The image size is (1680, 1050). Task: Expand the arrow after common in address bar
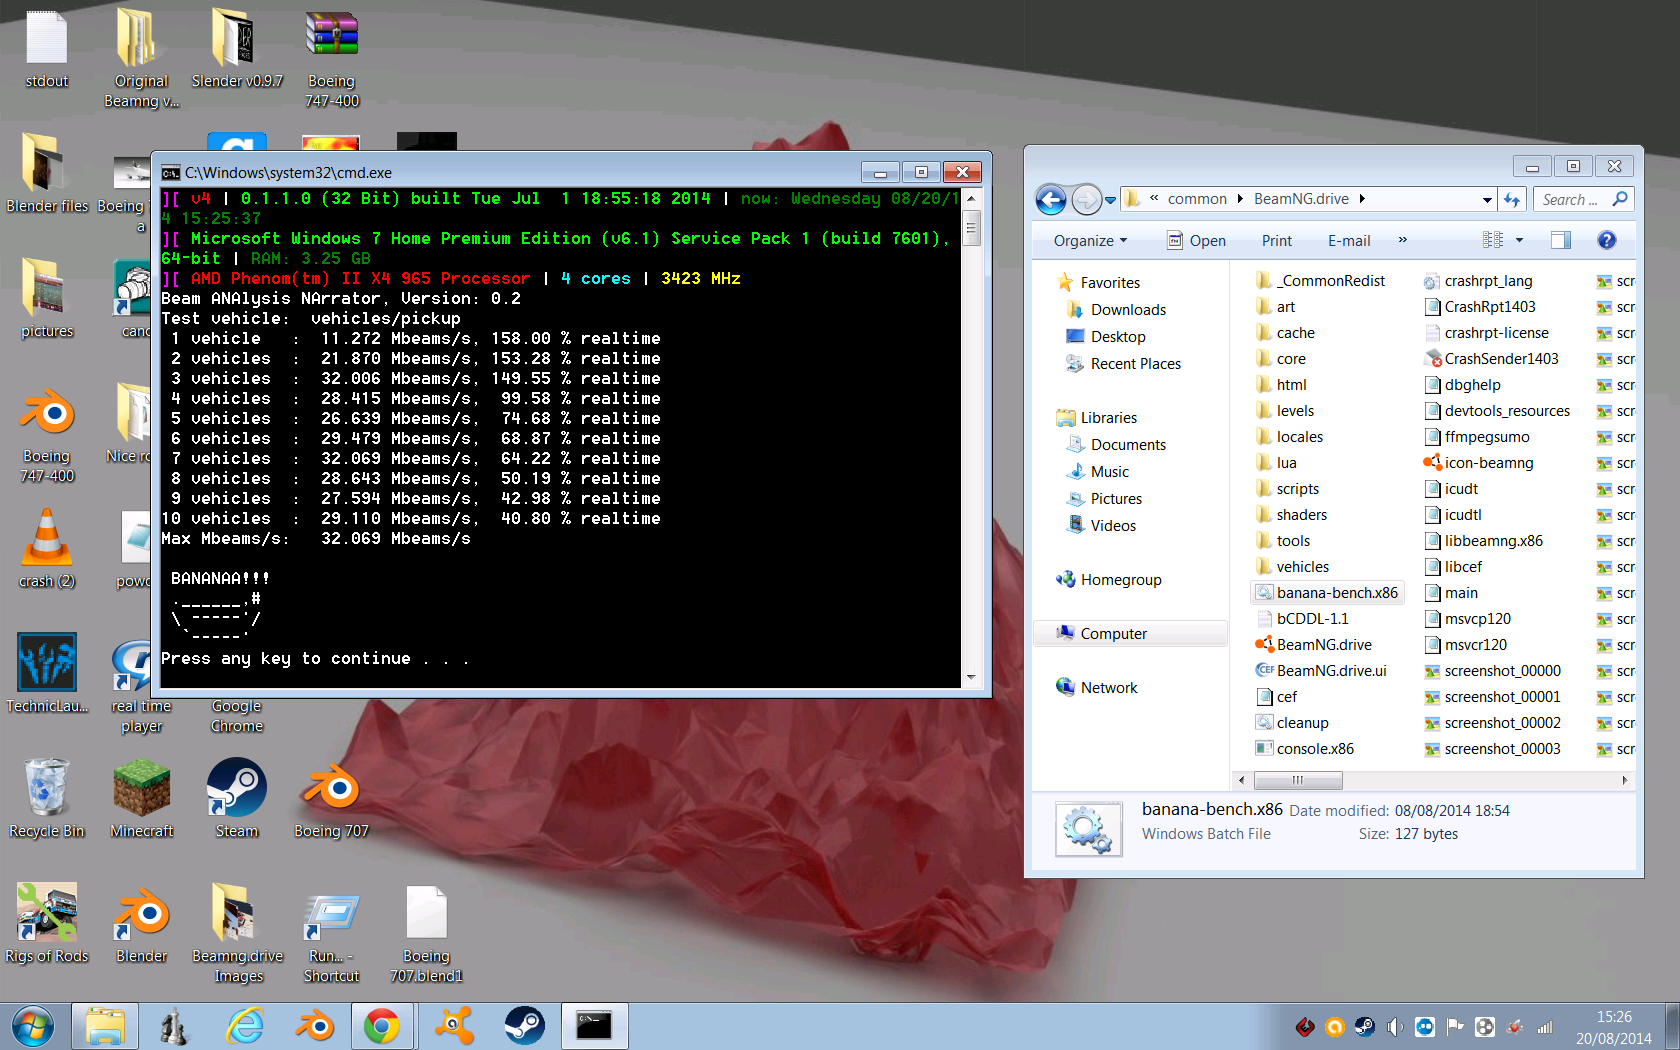point(1240,199)
